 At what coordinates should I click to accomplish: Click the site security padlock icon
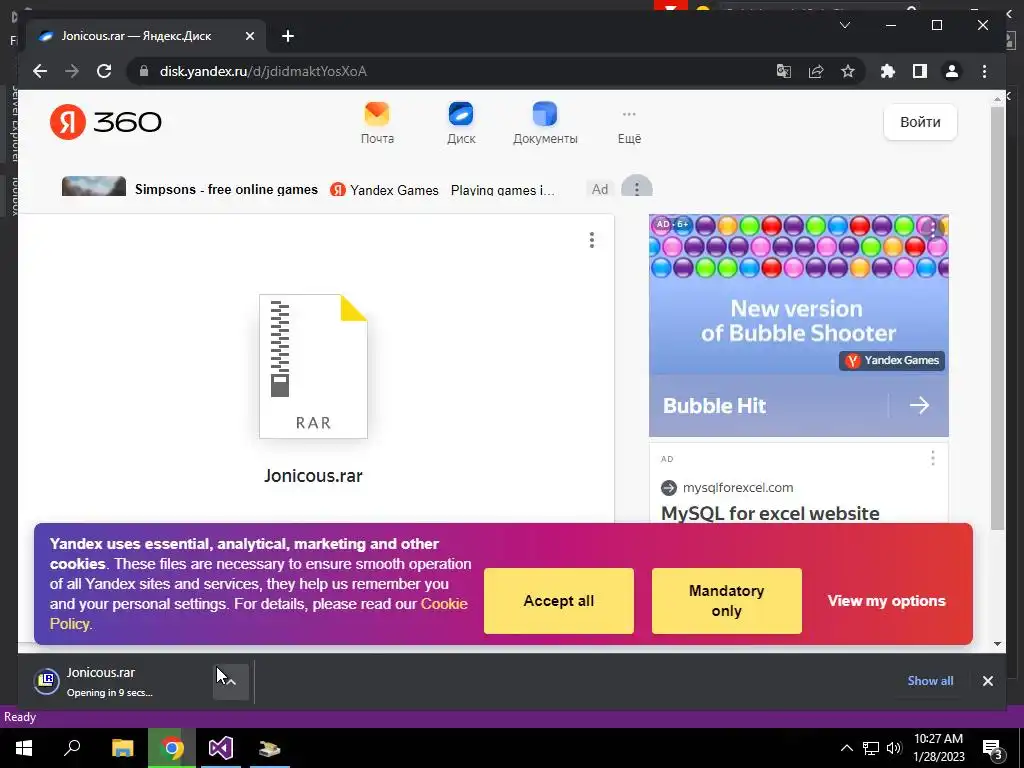(x=143, y=71)
